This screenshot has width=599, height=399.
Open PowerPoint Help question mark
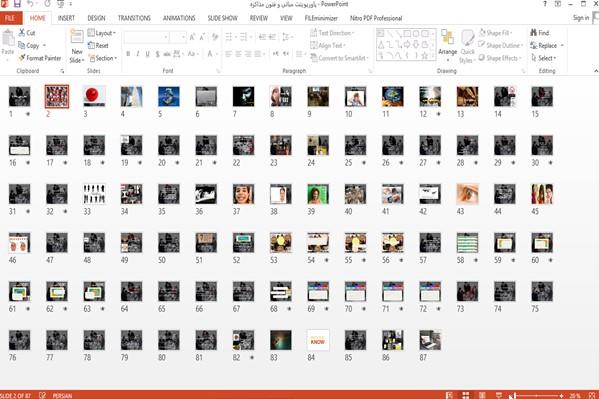click(545, 4)
